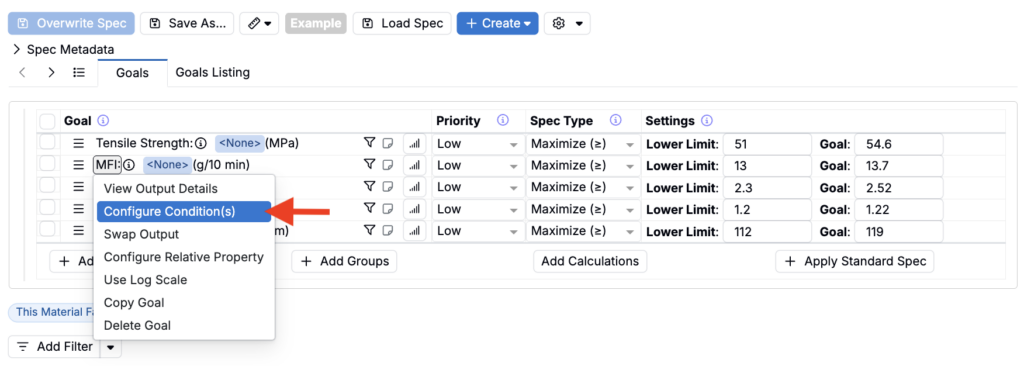Choose Configure Condition(s) menu entry
Viewport: 1024px width, 366px height.
[x=184, y=212]
